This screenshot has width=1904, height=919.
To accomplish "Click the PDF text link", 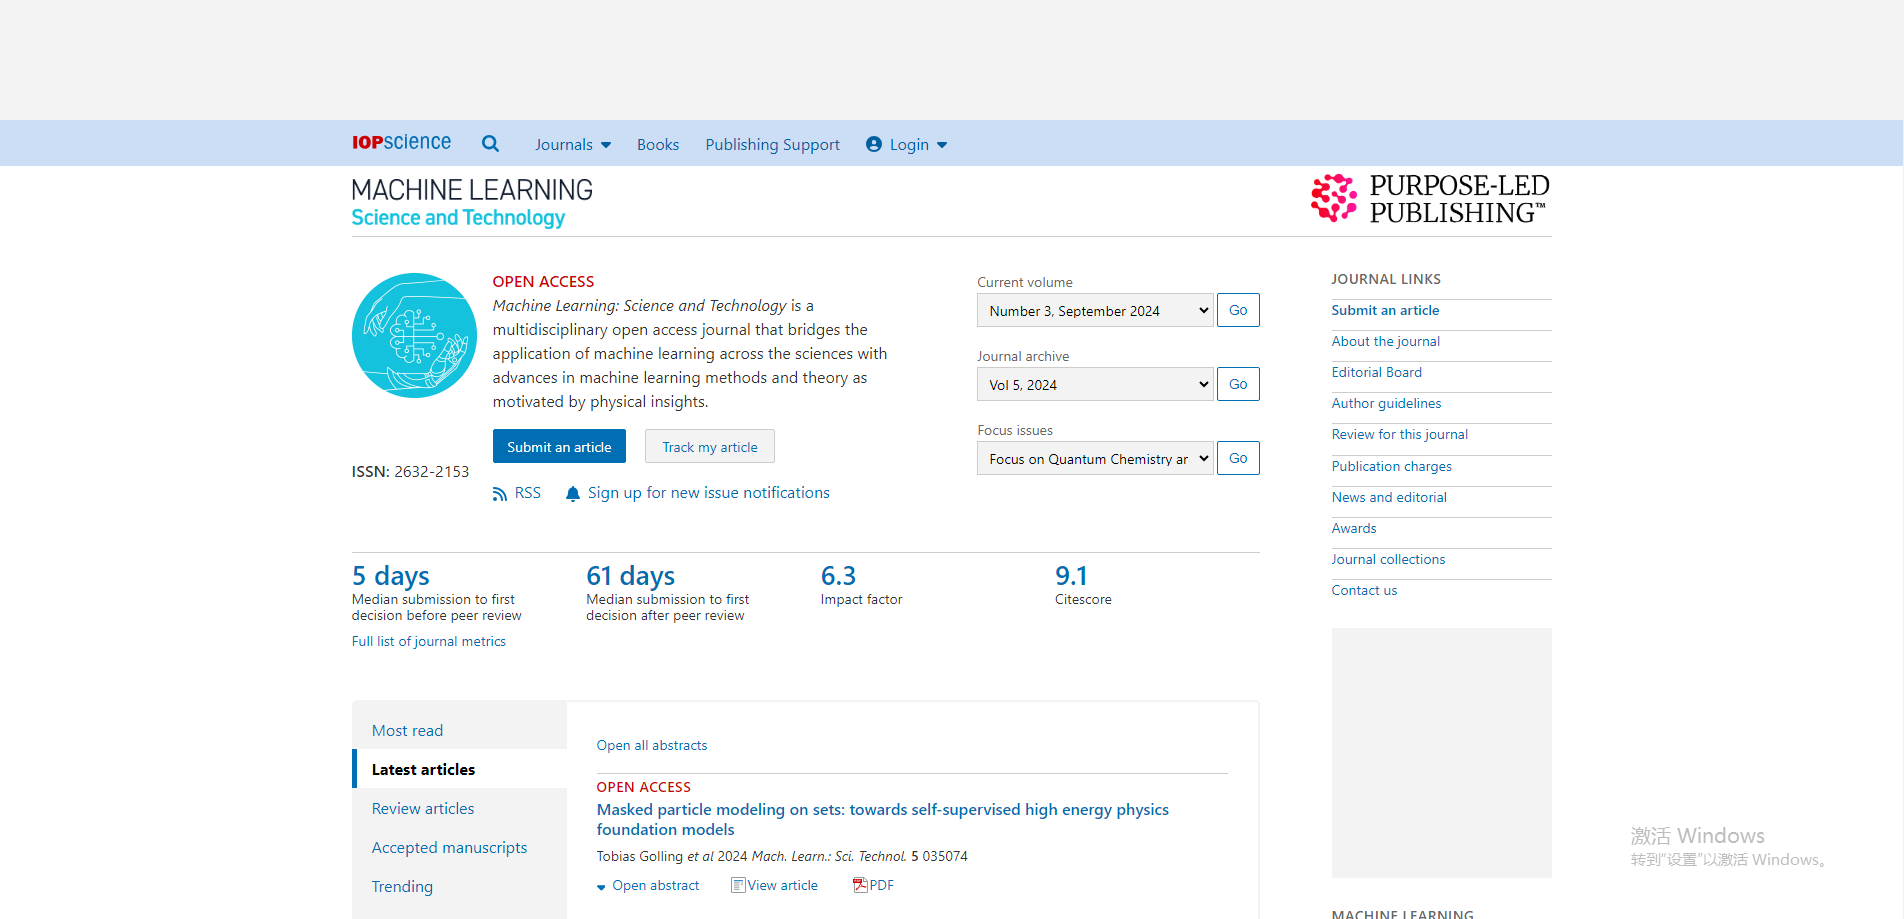I will coord(882,886).
